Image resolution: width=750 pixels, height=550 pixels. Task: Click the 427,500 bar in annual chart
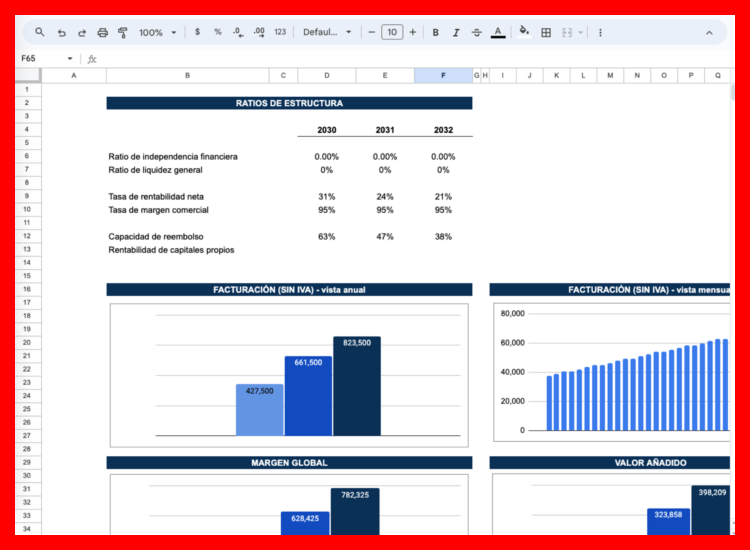(x=260, y=410)
